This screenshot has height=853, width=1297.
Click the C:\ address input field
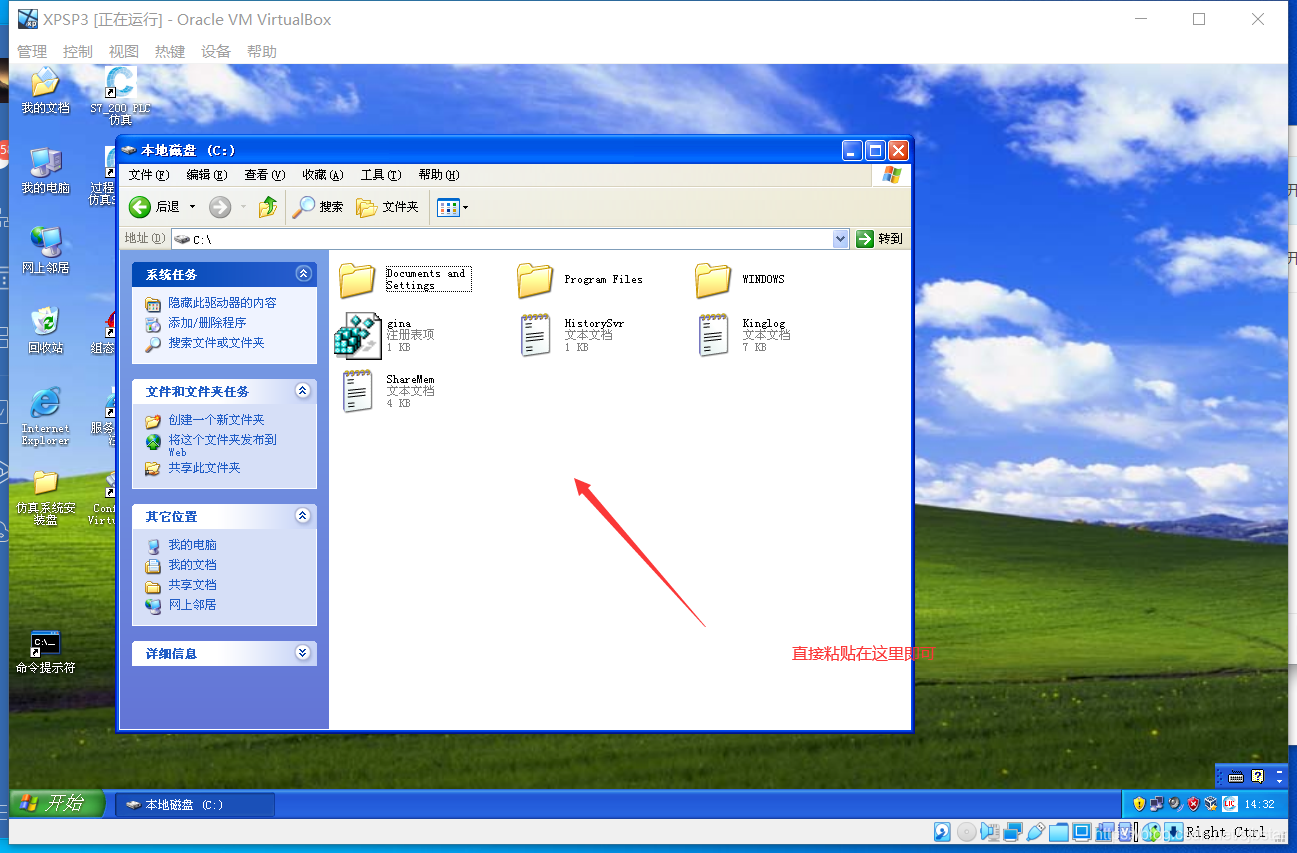pos(510,239)
